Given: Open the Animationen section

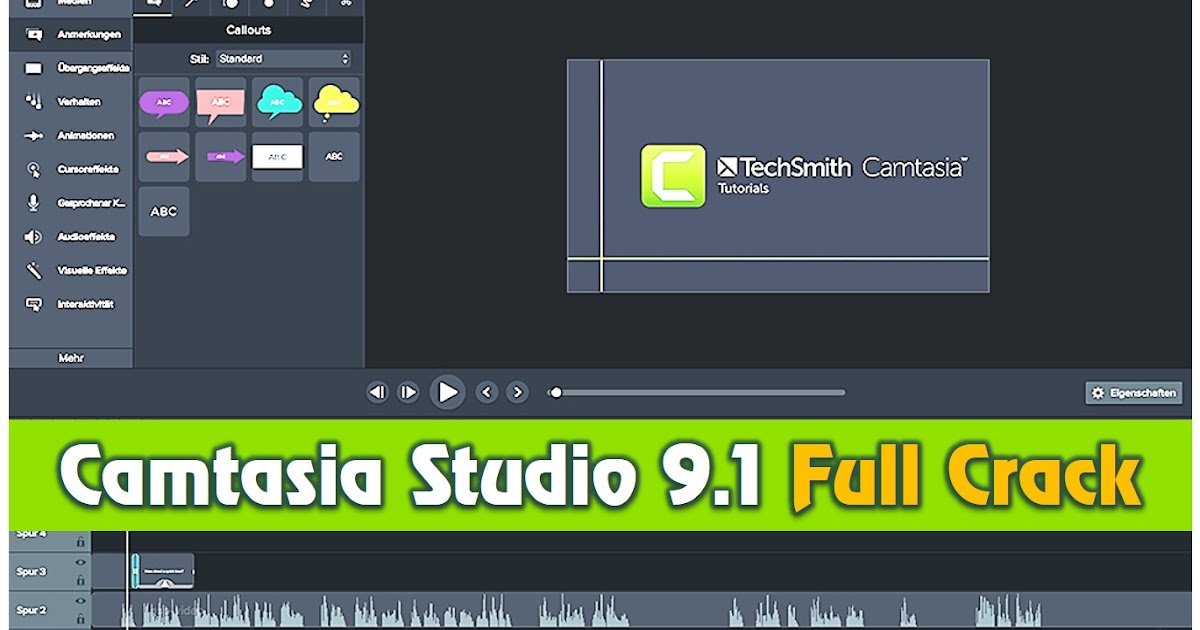Looking at the screenshot, I should pos(70,136).
